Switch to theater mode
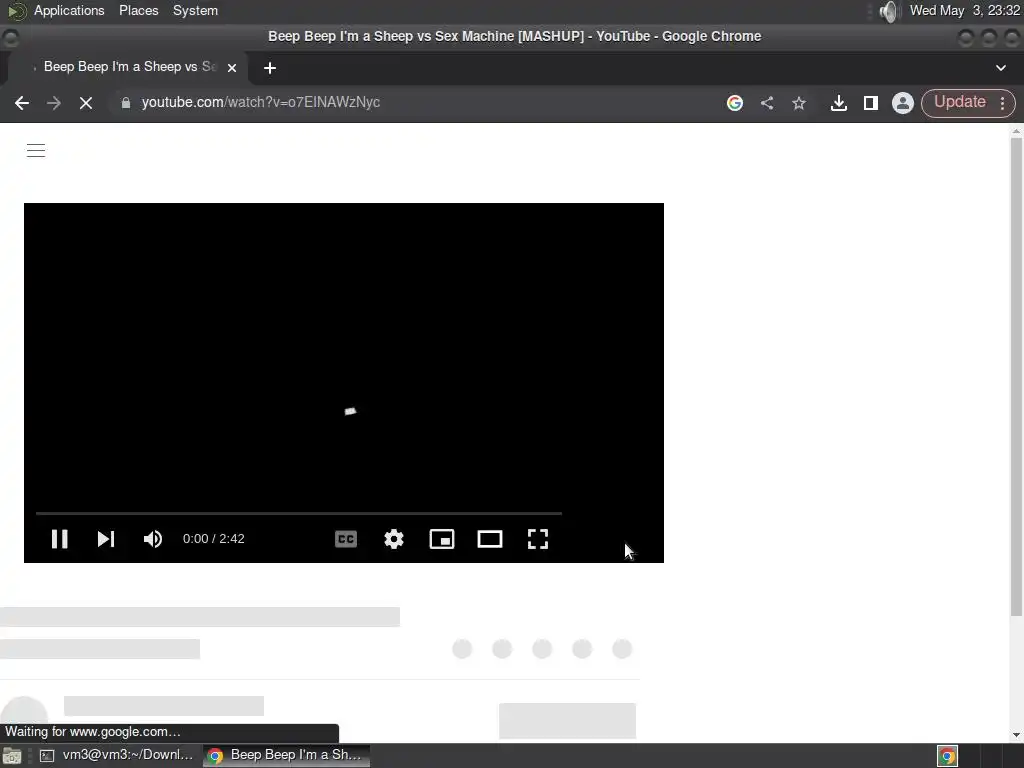This screenshot has height=768, width=1024. (x=490, y=539)
